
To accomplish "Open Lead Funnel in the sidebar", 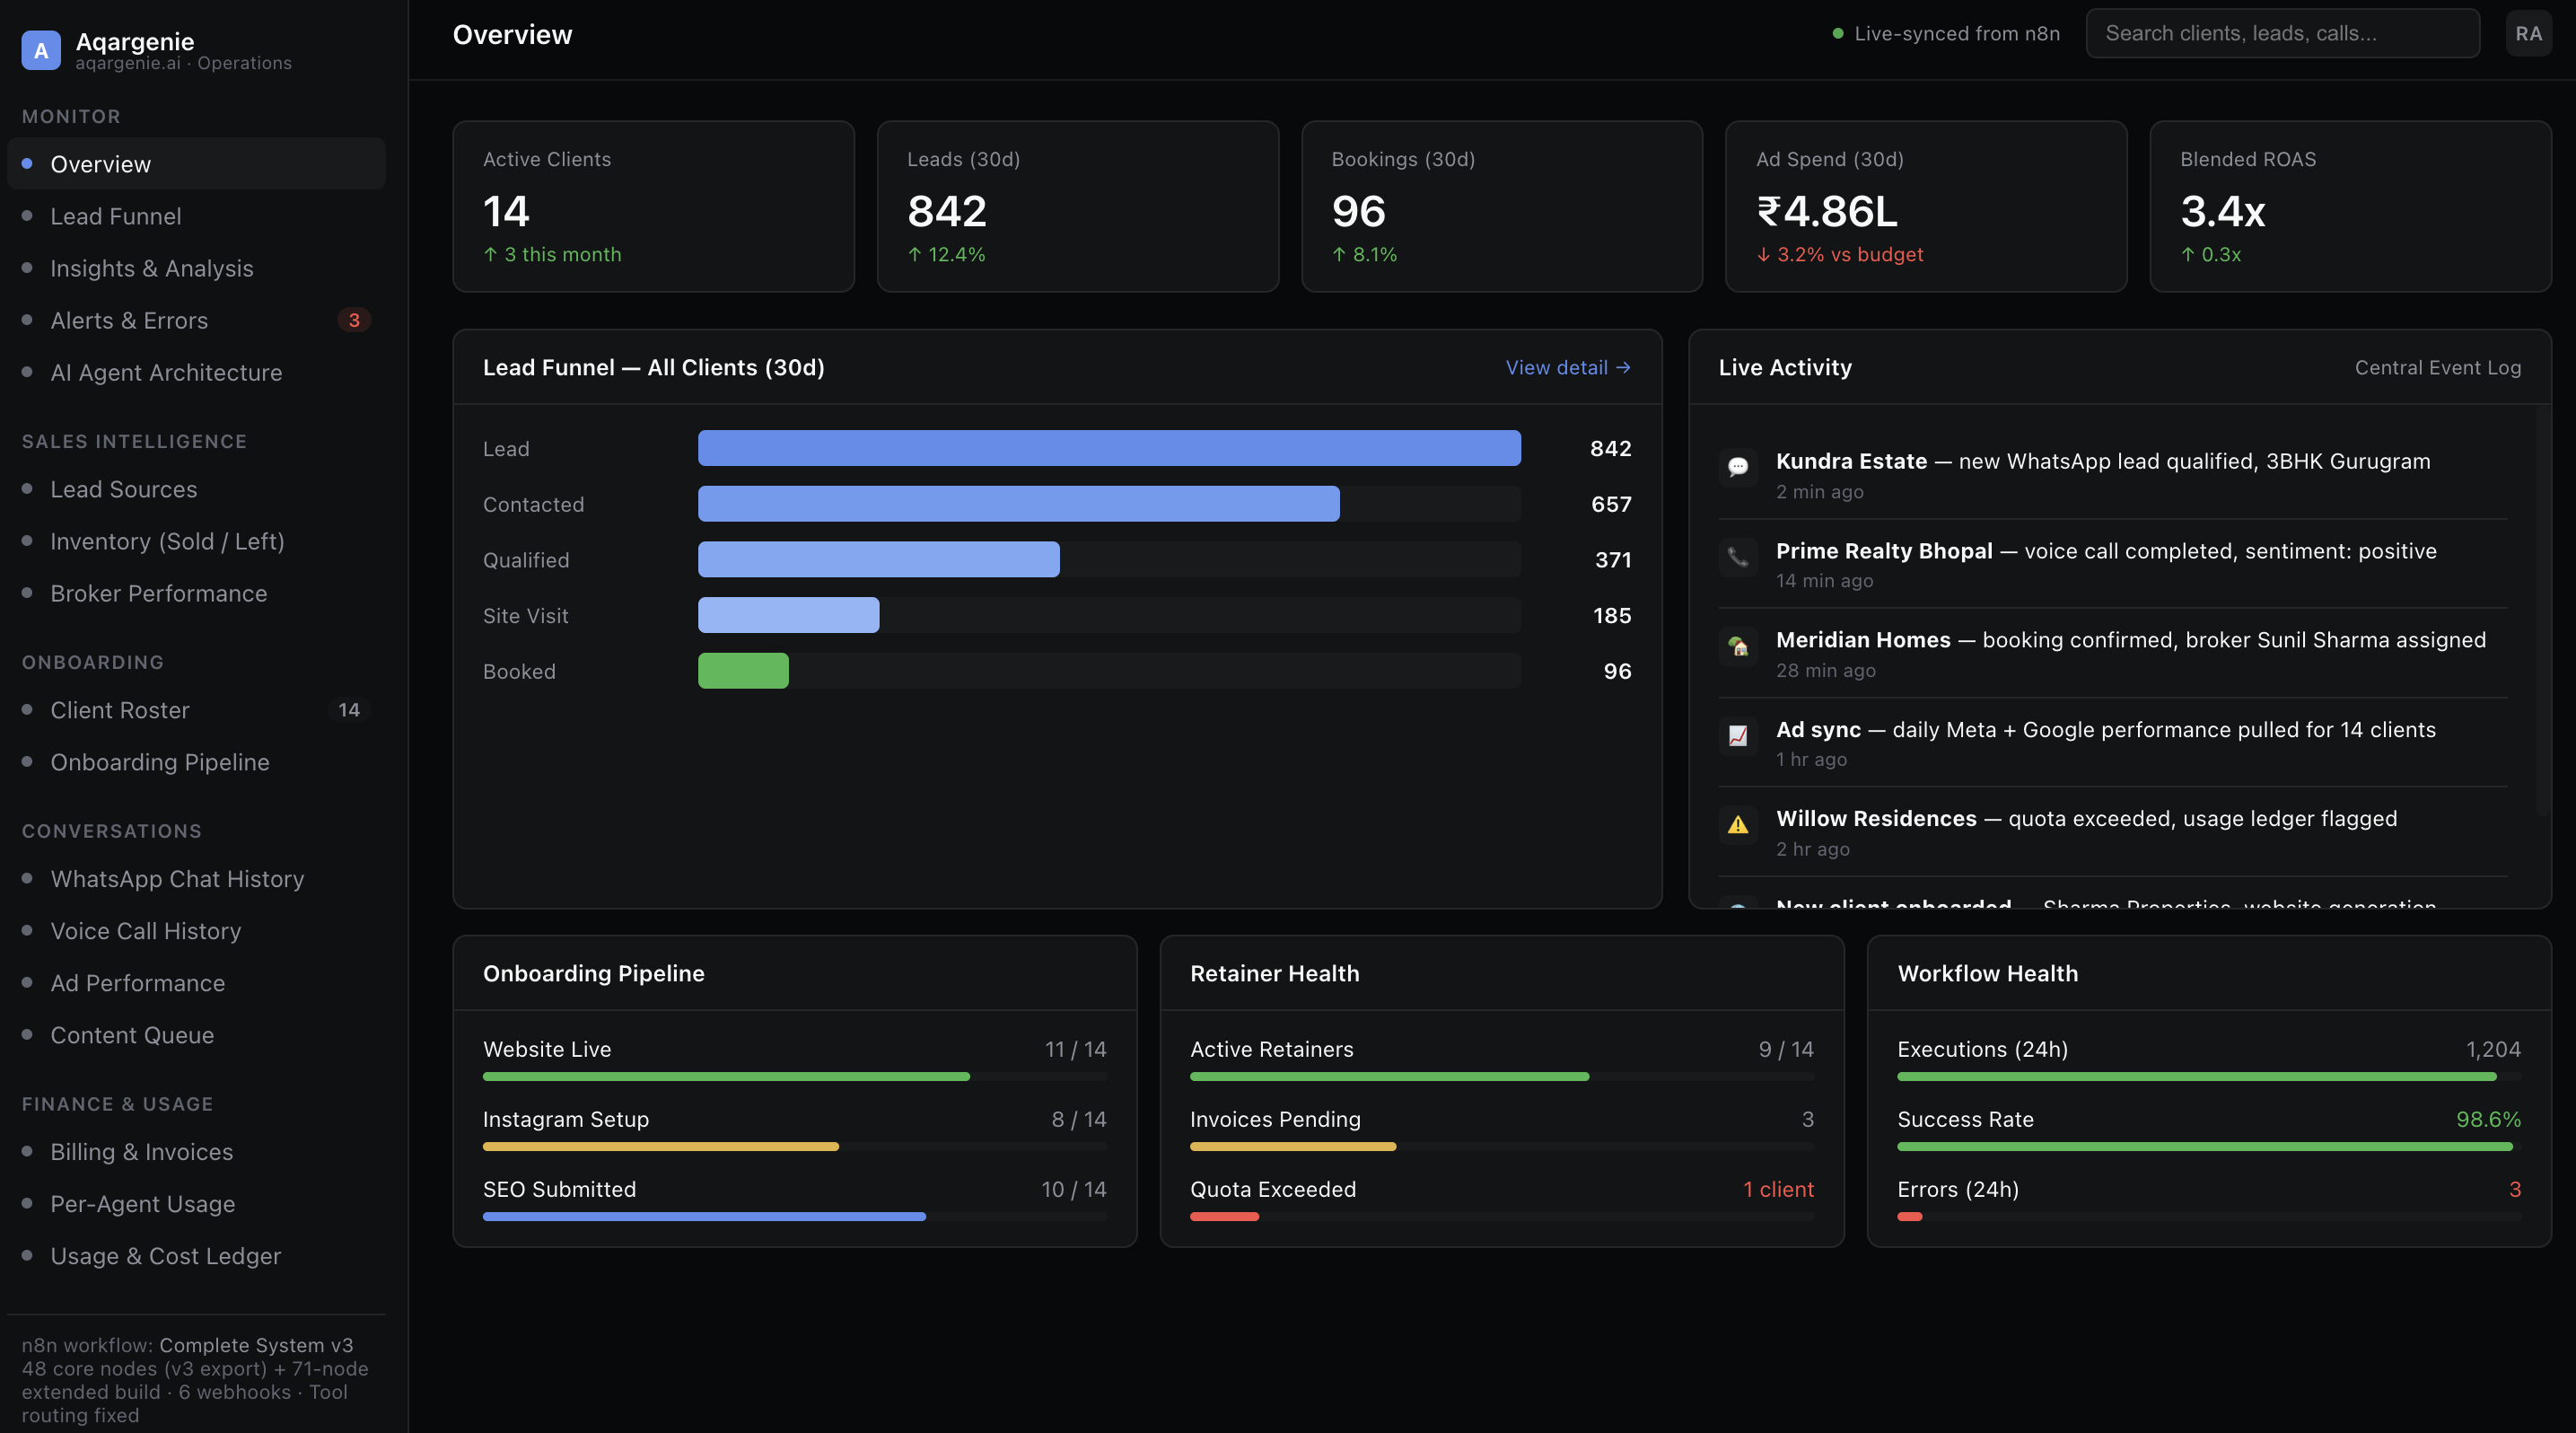I will pyautogui.click(x=196, y=216).
